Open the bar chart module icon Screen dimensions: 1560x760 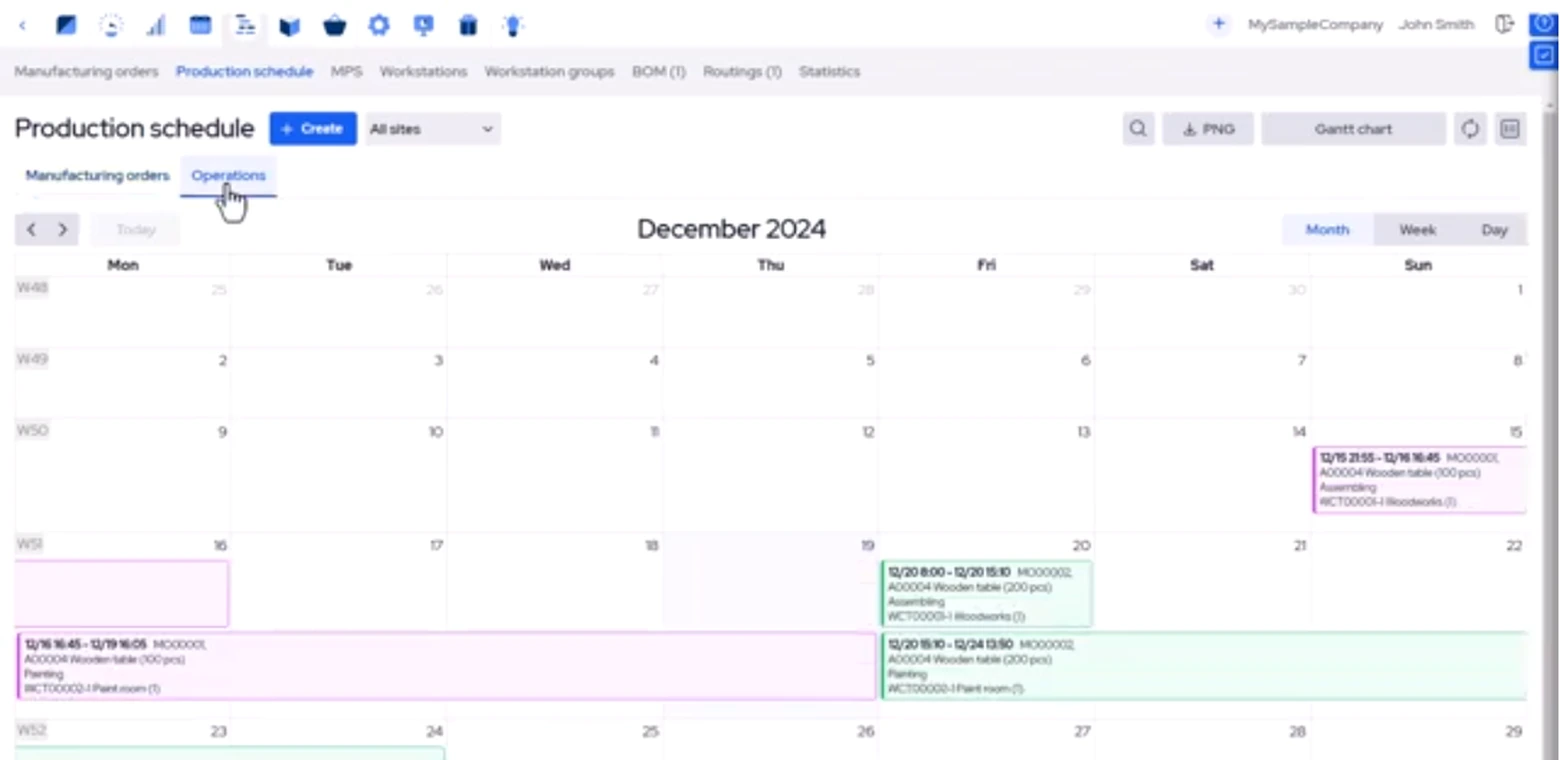tap(156, 26)
